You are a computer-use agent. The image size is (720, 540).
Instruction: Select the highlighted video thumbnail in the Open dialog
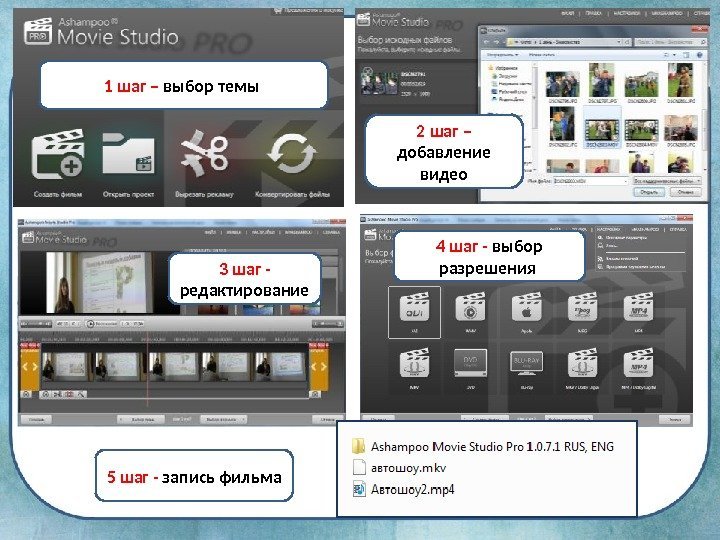point(601,130)
